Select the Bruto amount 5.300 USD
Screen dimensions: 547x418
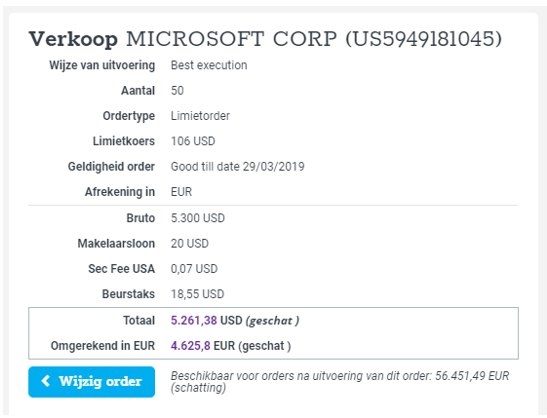[x=198, y=218]
